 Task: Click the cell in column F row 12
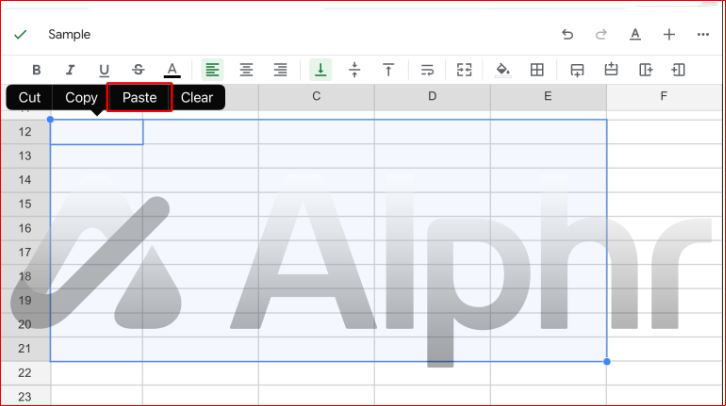[664, 132]
